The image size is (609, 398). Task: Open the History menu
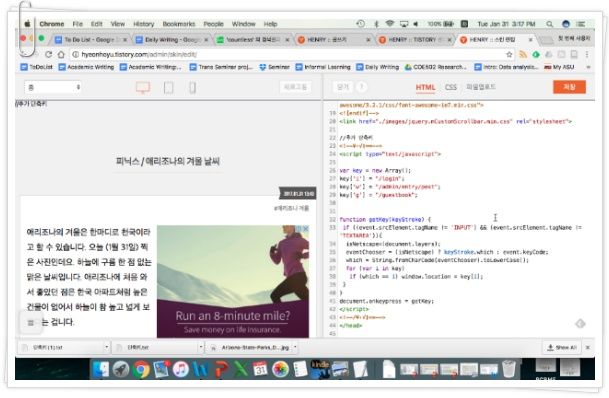coord(144,24)
